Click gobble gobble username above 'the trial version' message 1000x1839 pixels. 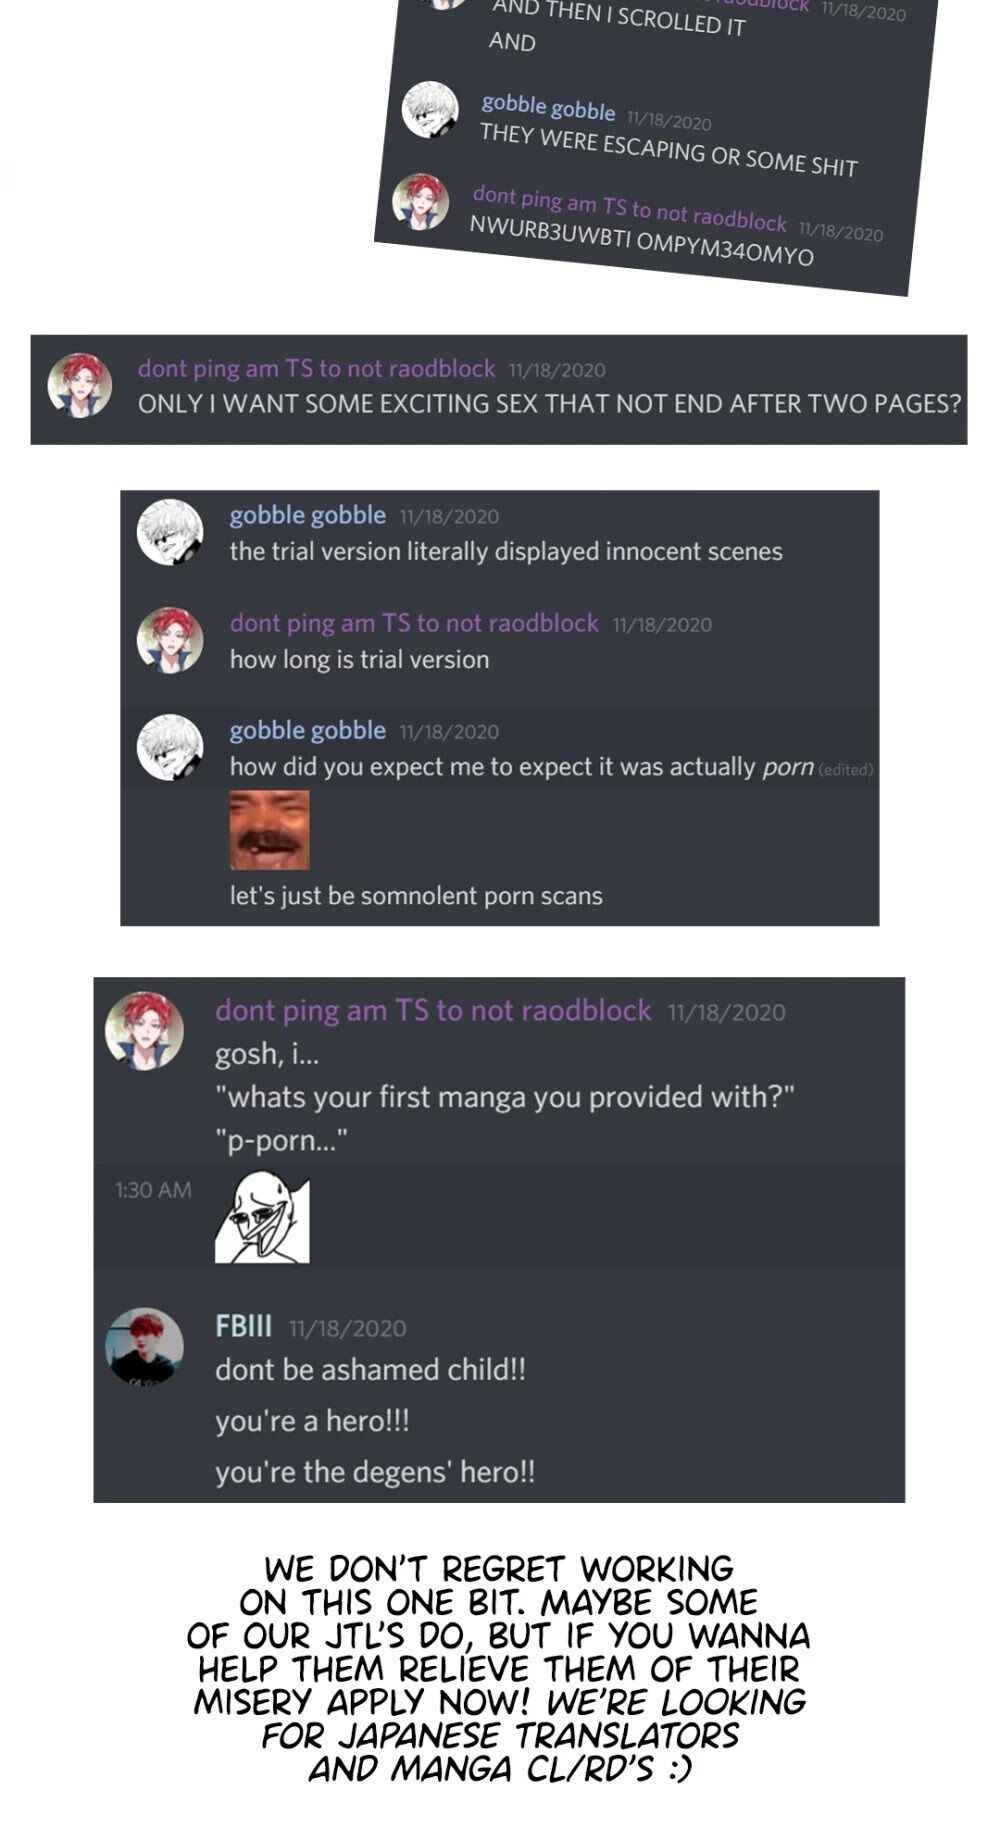coord(308,515)
